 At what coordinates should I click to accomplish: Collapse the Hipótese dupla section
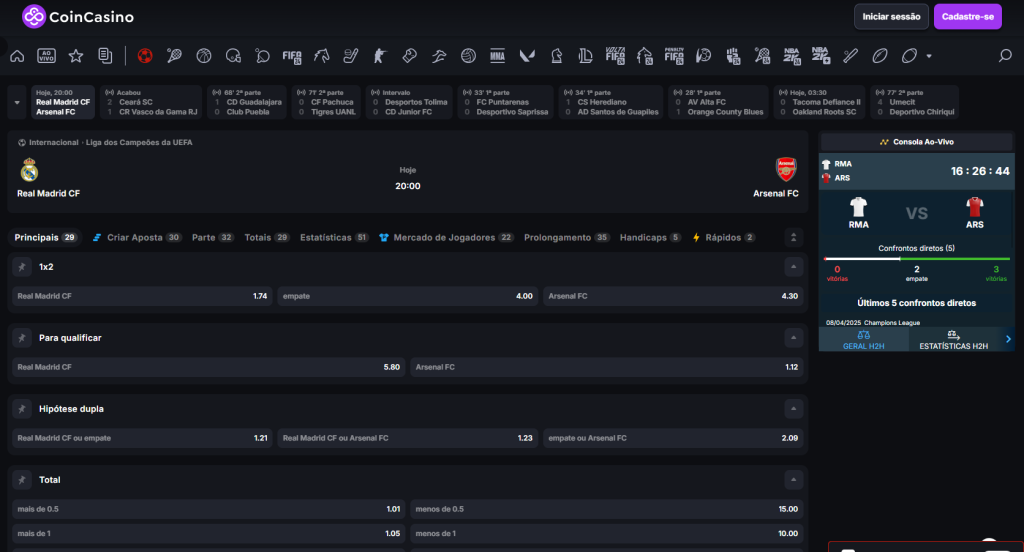[x=793, y=409]
